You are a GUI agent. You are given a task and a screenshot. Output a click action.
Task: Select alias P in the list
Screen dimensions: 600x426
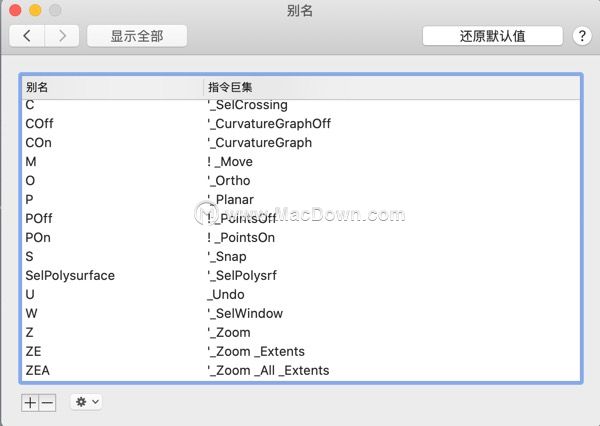[x=29, y=199]
